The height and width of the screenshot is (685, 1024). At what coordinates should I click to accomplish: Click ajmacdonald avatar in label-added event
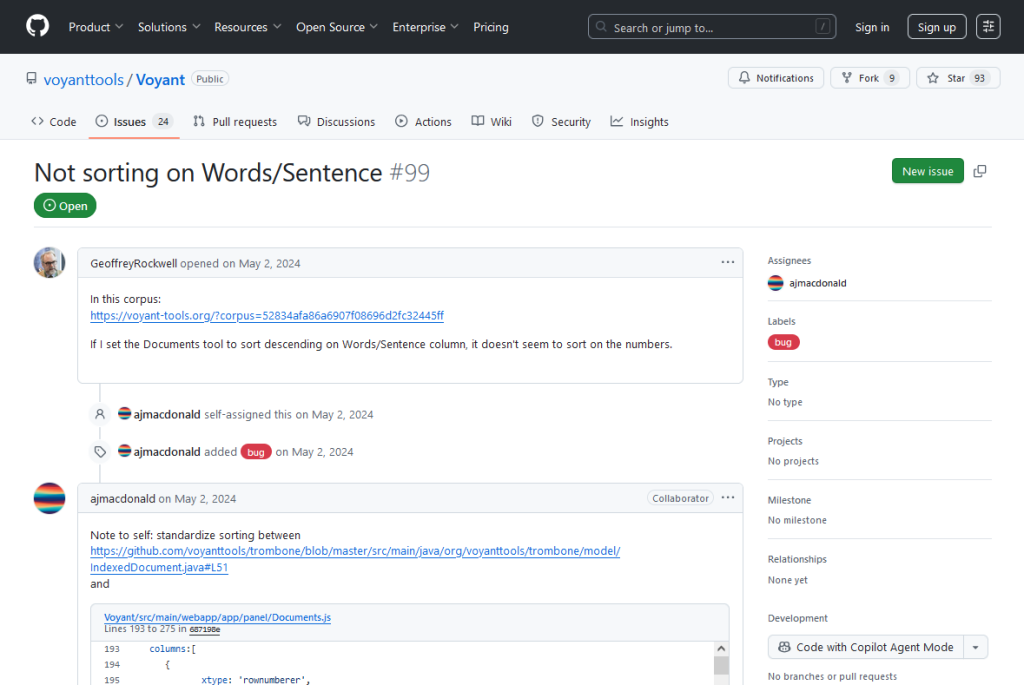pyautogui.click(x=124, y=451)
